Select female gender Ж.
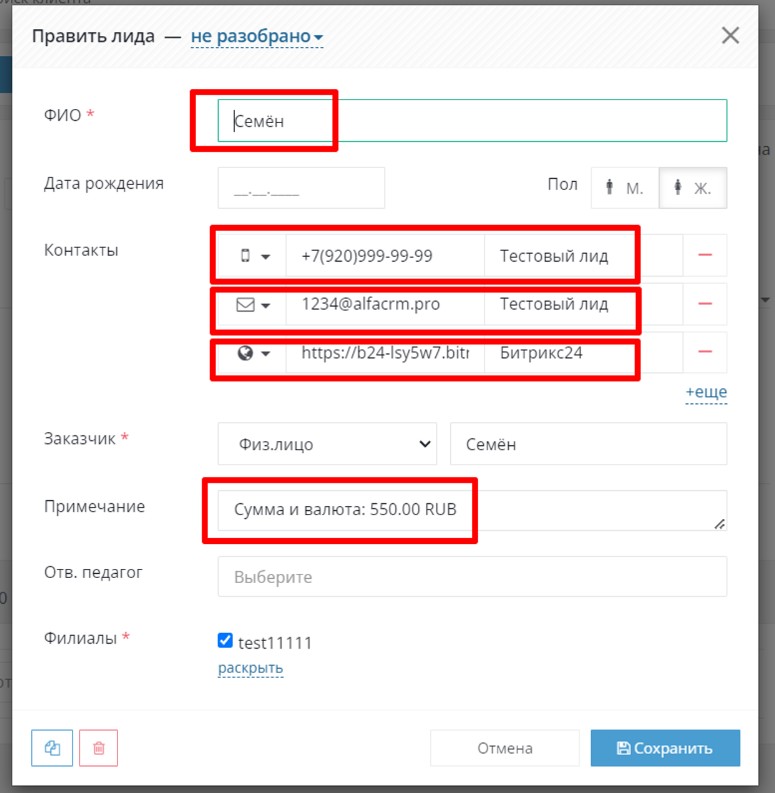Image resolution: width=775 pixels, height=793 pixels. coord(693,188)
